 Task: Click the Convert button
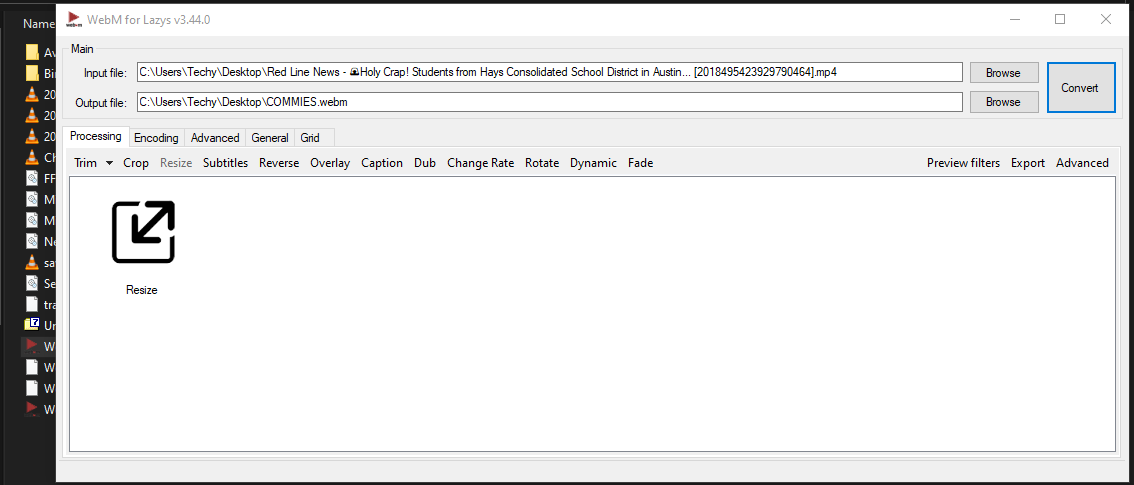click(1080, 87)
